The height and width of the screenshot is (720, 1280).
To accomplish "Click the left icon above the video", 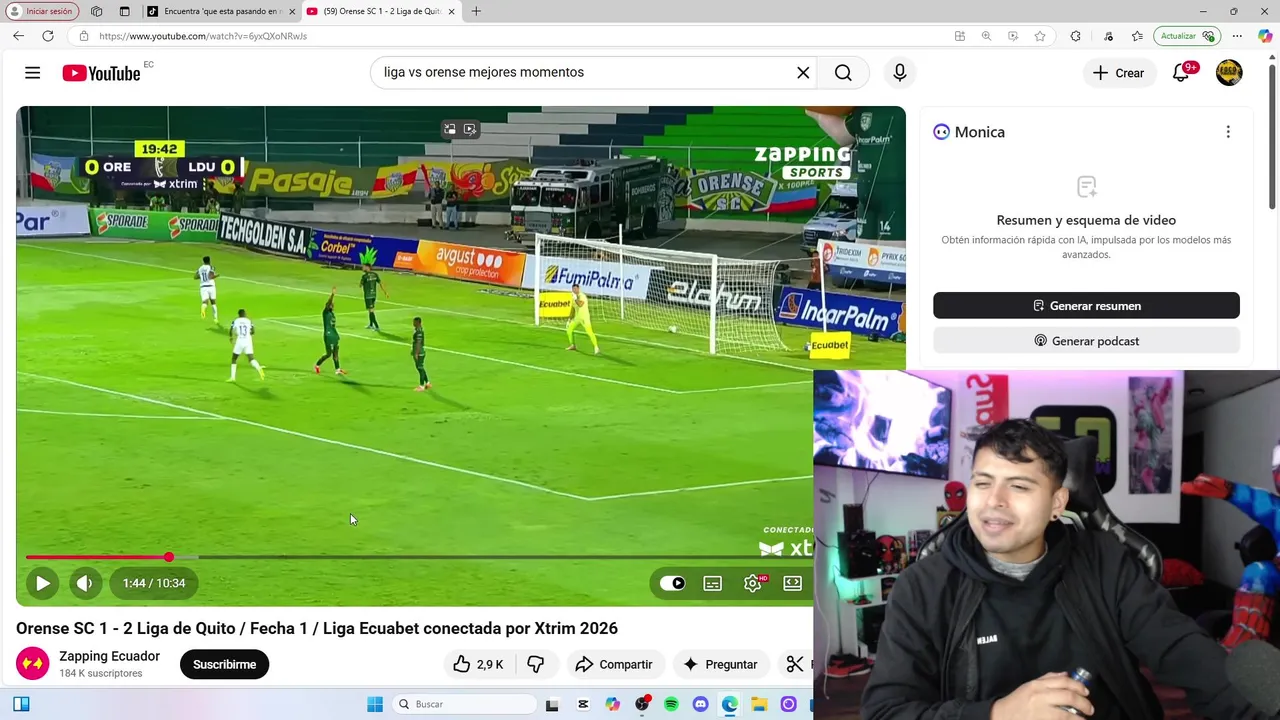I will pyautogui.click(x=450, y=129).
